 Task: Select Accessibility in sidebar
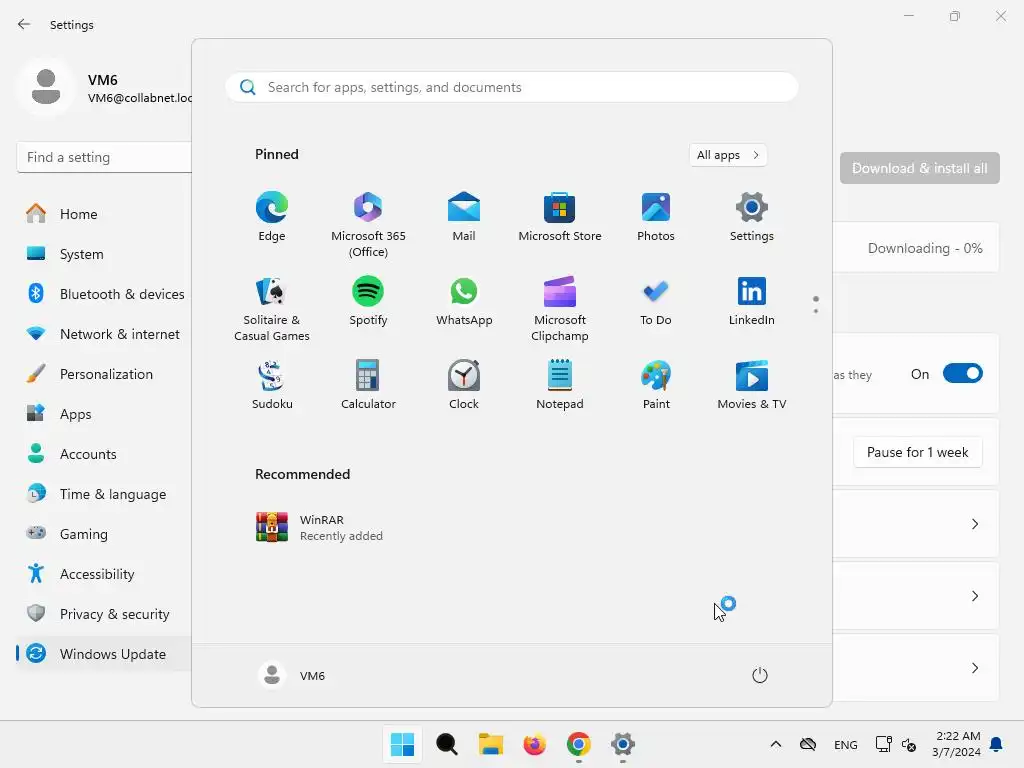point(104,574)
